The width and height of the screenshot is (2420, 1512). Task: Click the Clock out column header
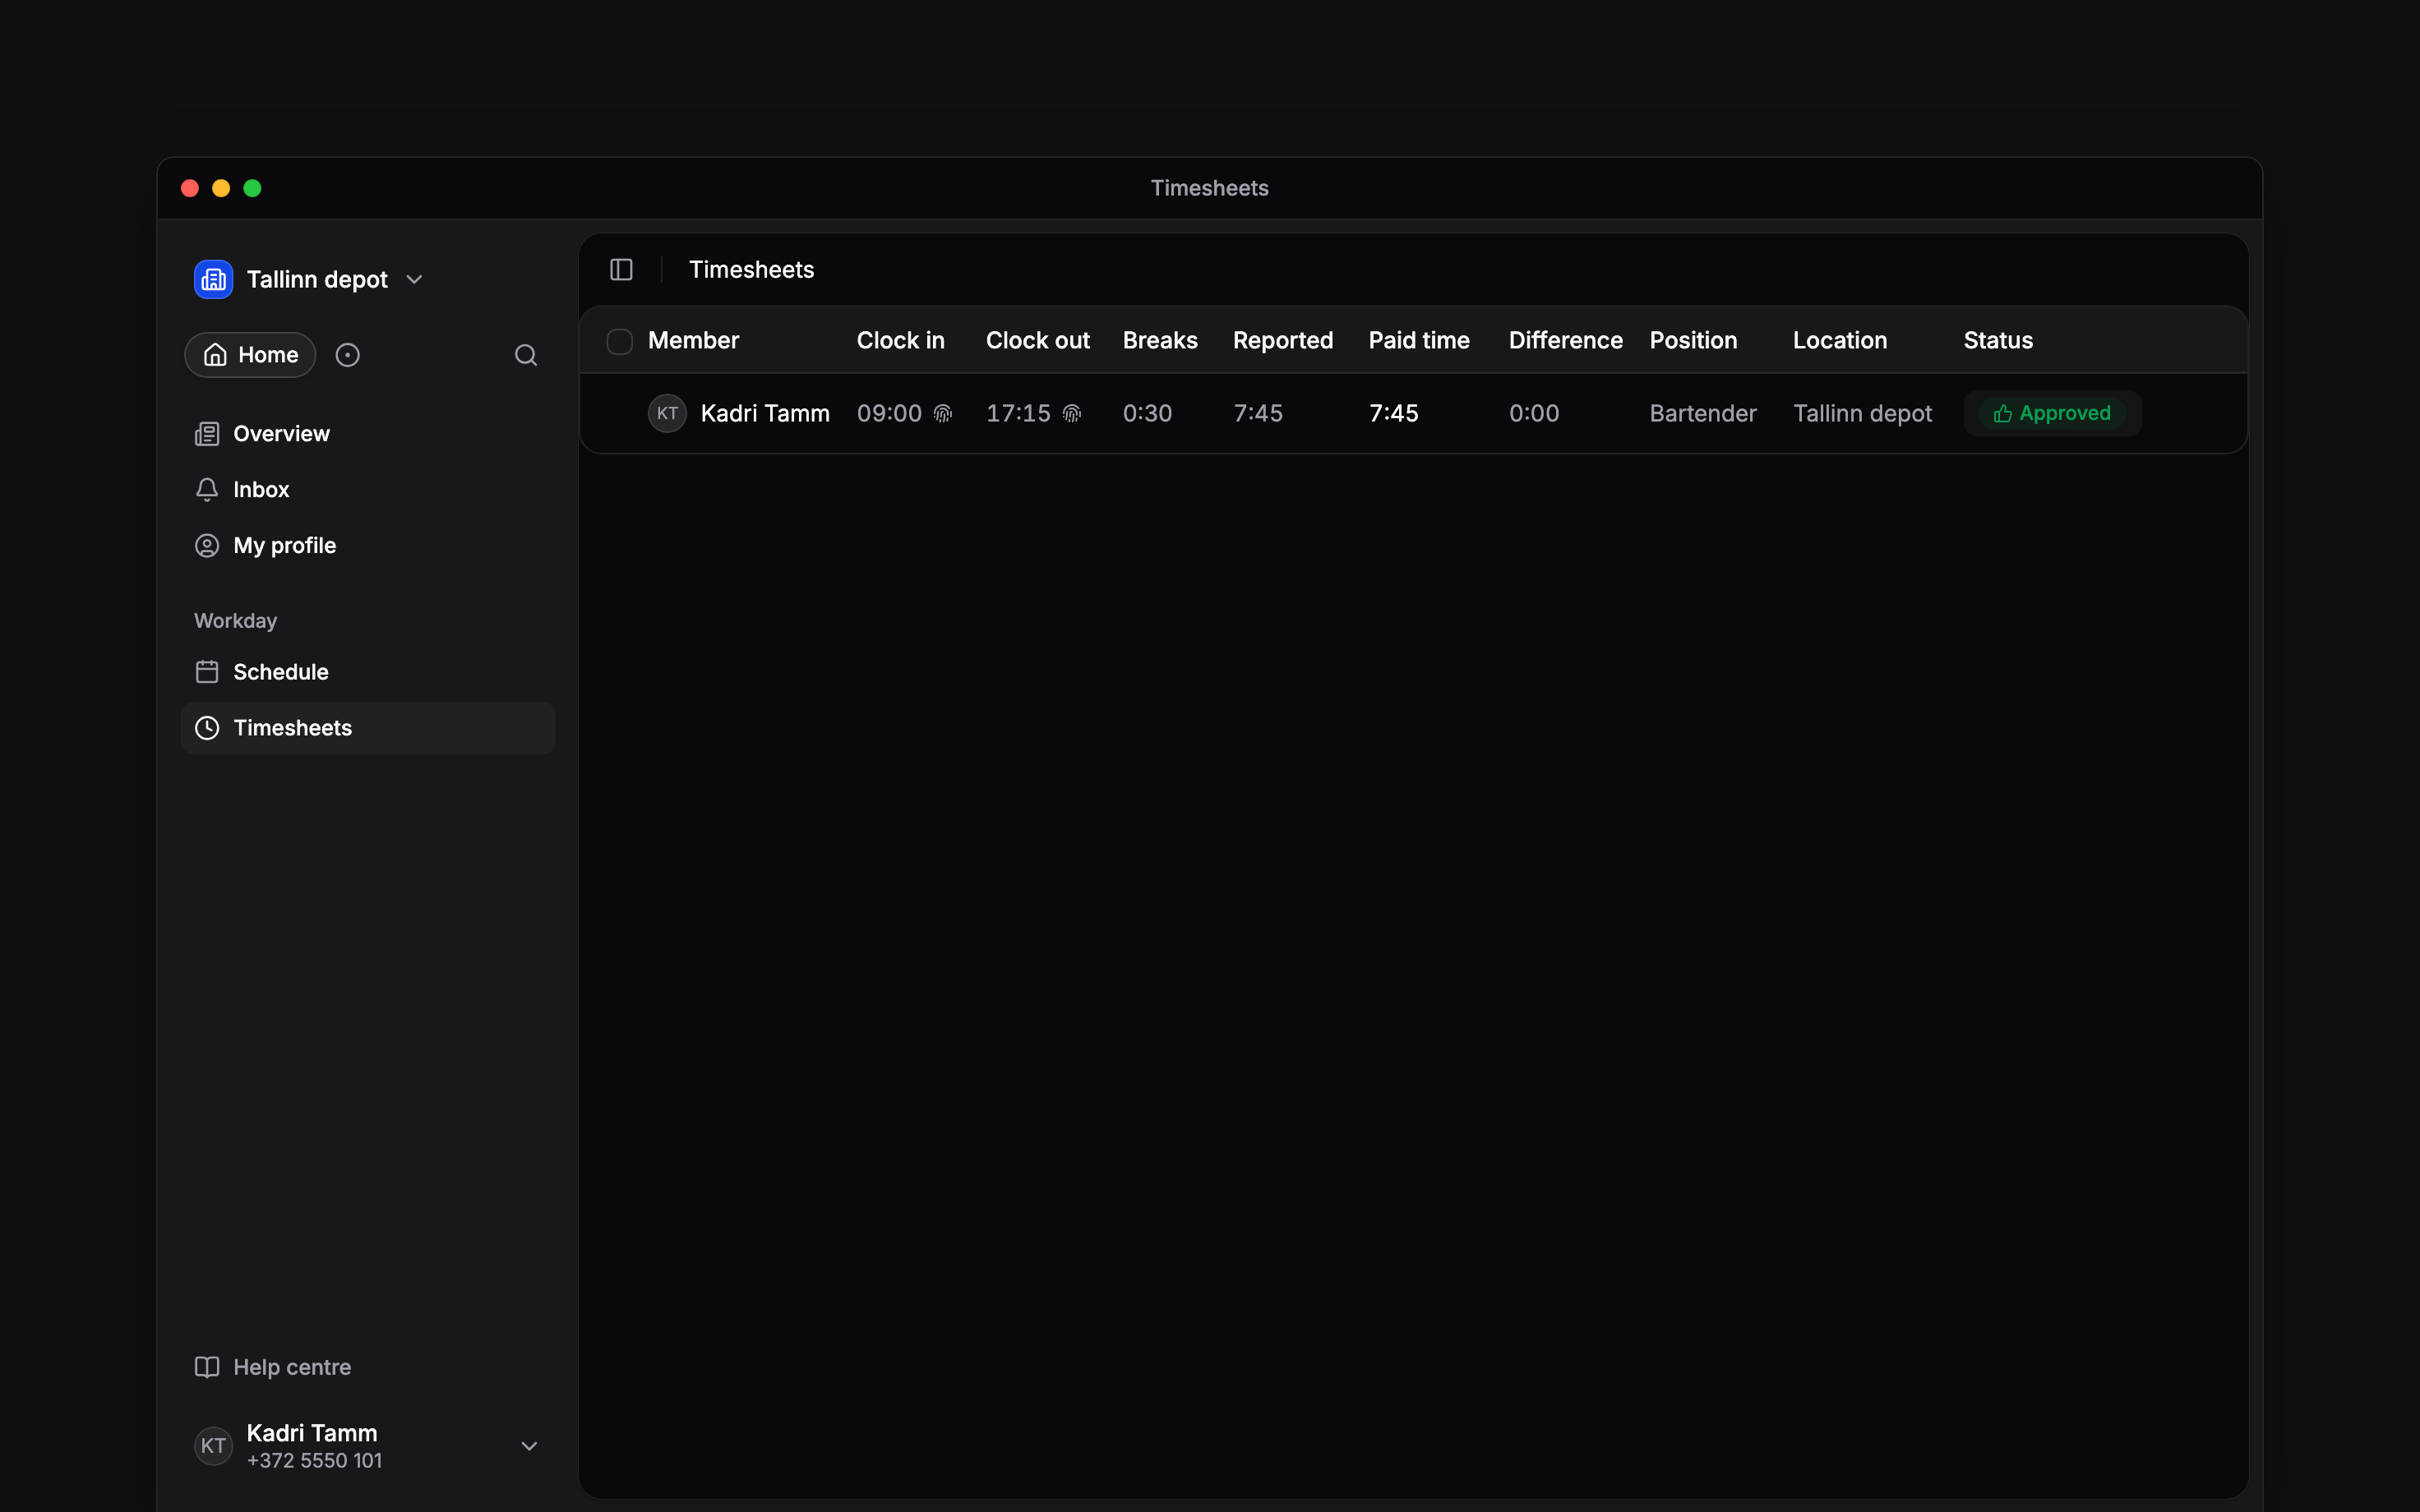pyautogui.click(x=1037, y=341)
